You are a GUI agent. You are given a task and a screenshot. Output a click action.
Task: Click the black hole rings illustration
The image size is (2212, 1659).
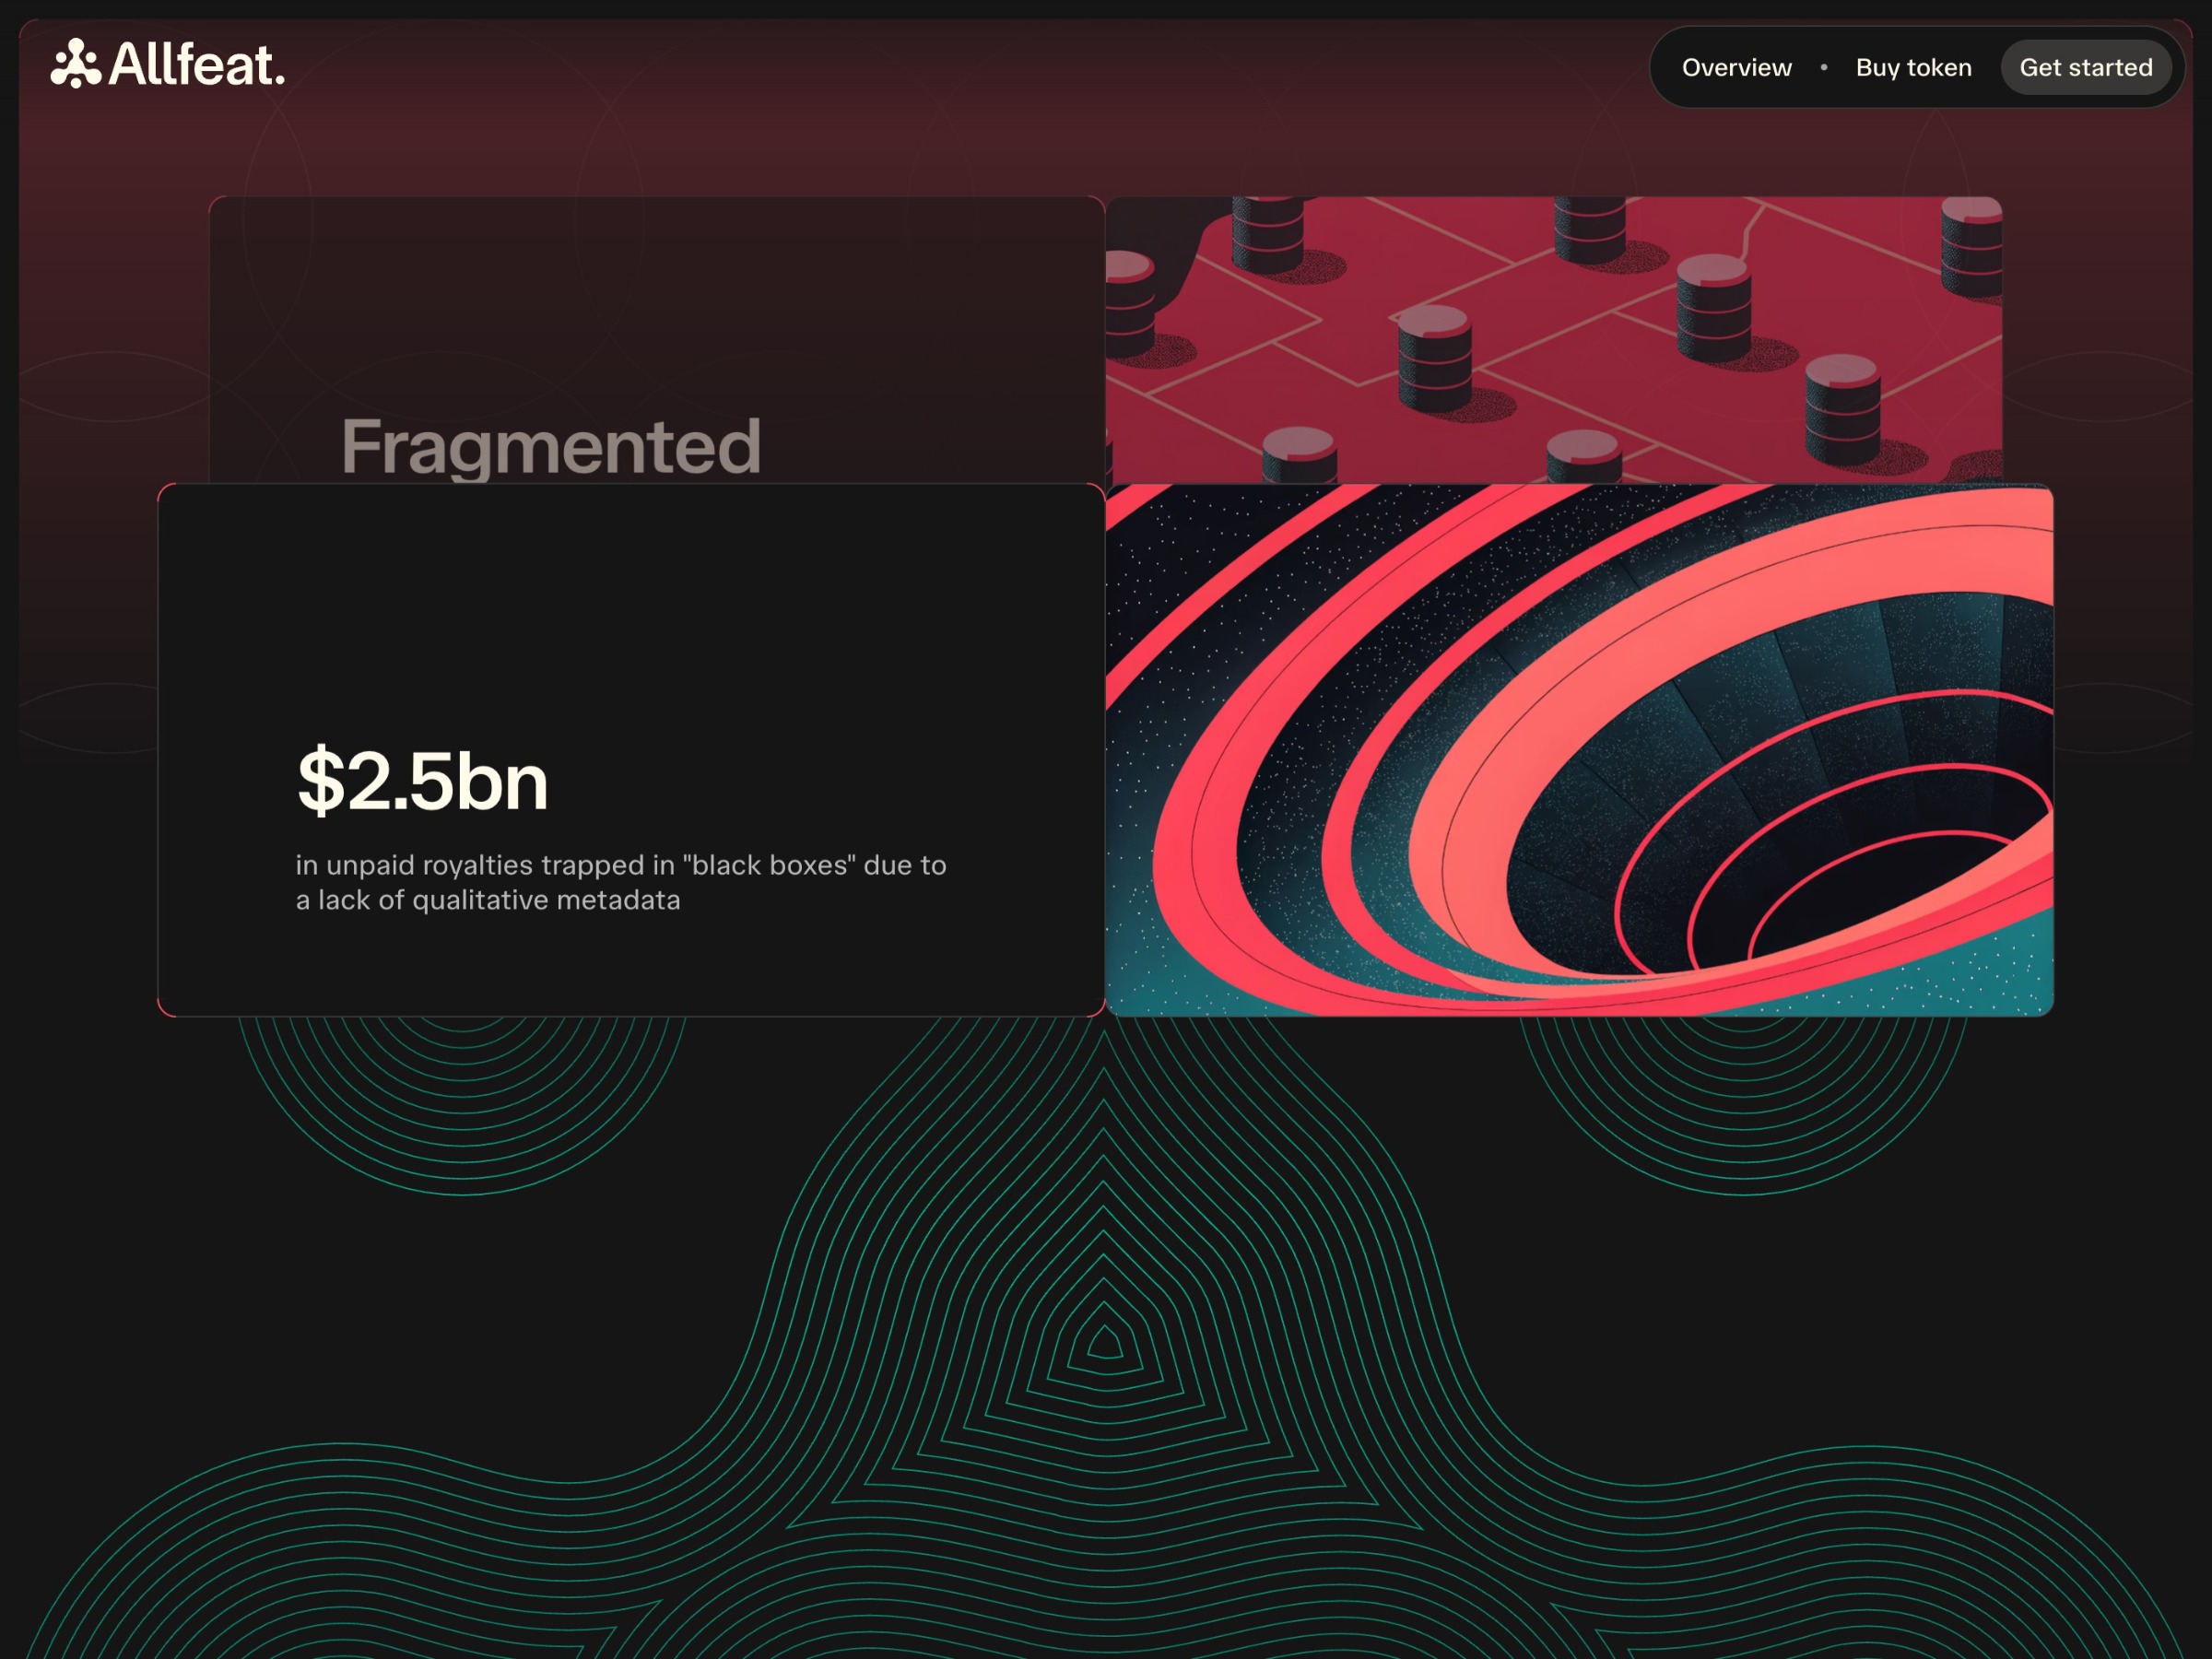coord(1579,750)
